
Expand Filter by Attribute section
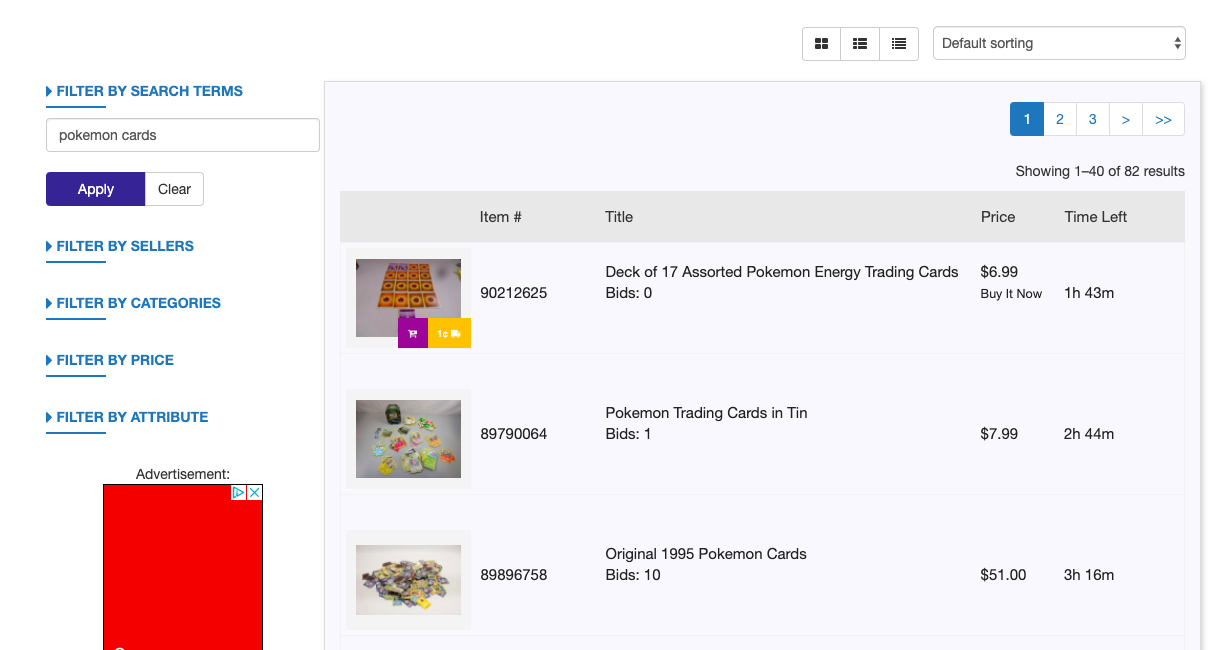(128, 417)
